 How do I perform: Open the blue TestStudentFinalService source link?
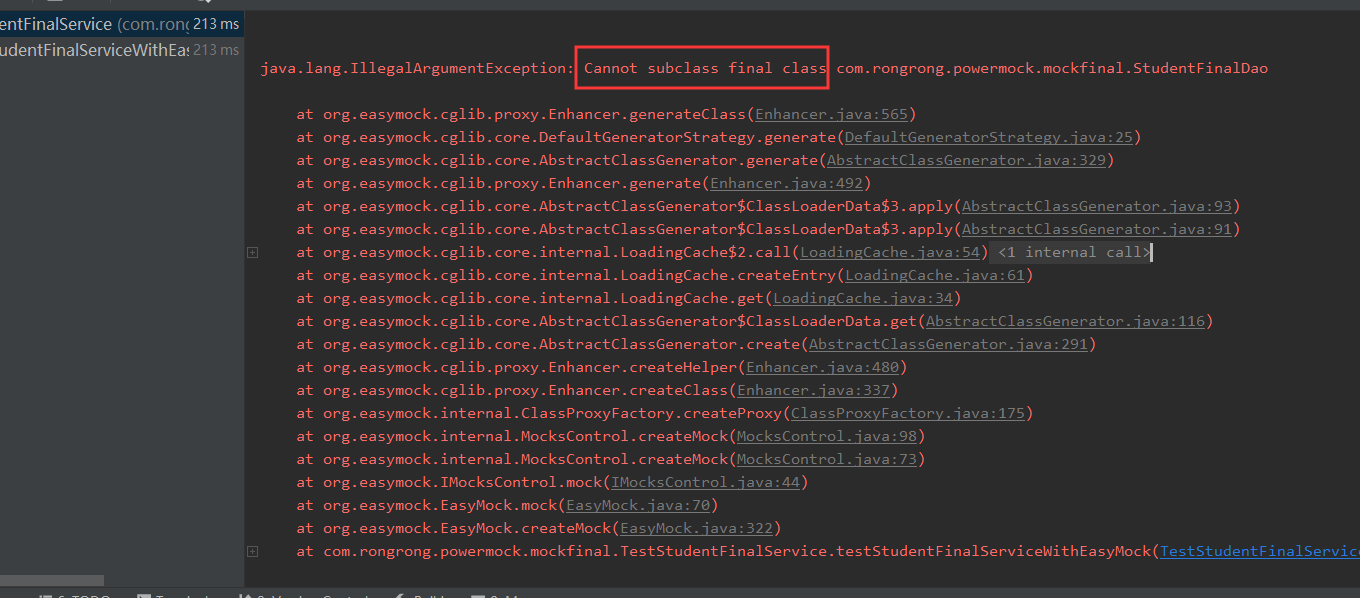(x=1258, y=552)
